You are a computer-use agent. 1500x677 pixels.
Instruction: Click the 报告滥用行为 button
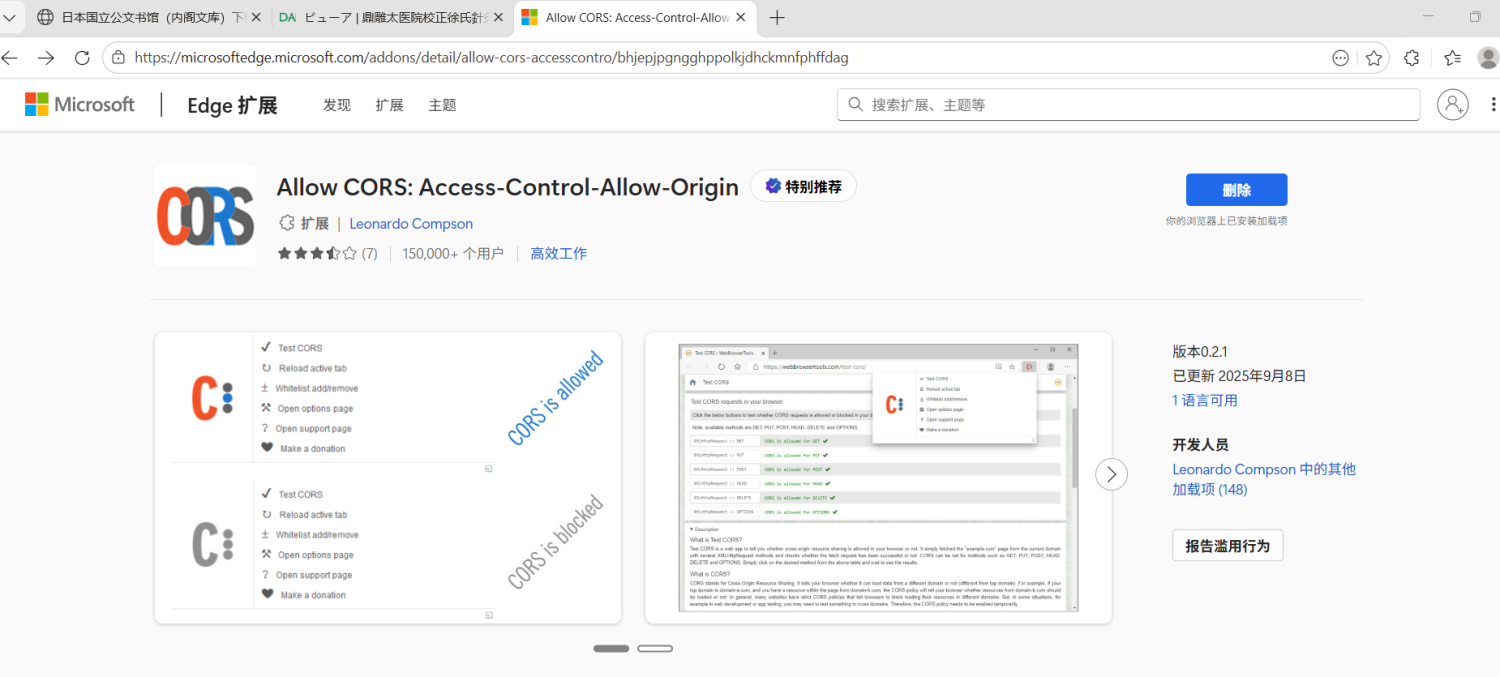tap(1228, 546)
